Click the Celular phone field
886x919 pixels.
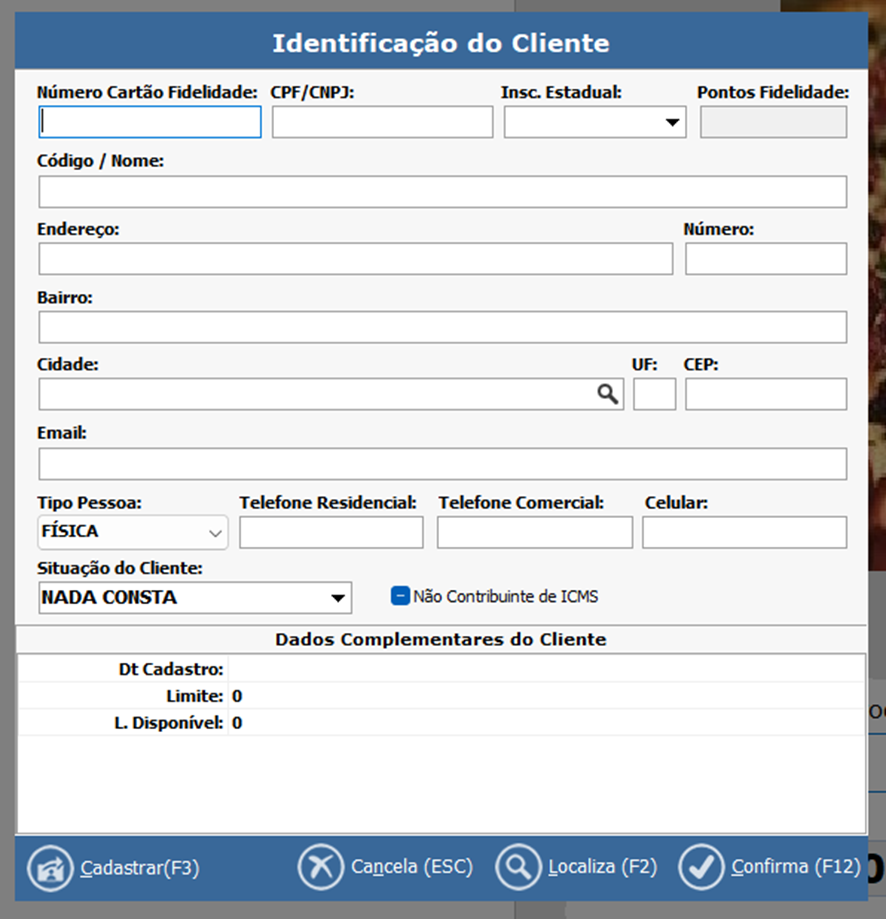coord(744,532)
